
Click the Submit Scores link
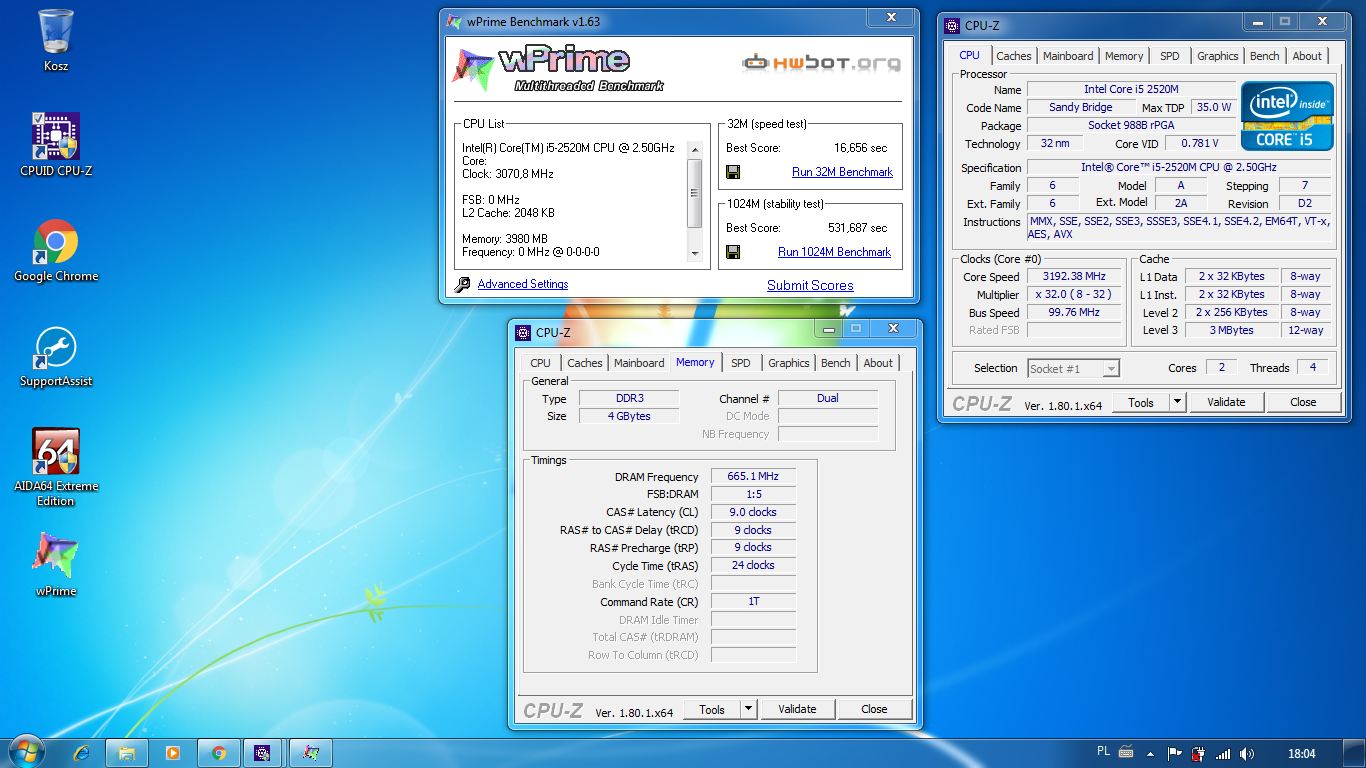[810, 285]
